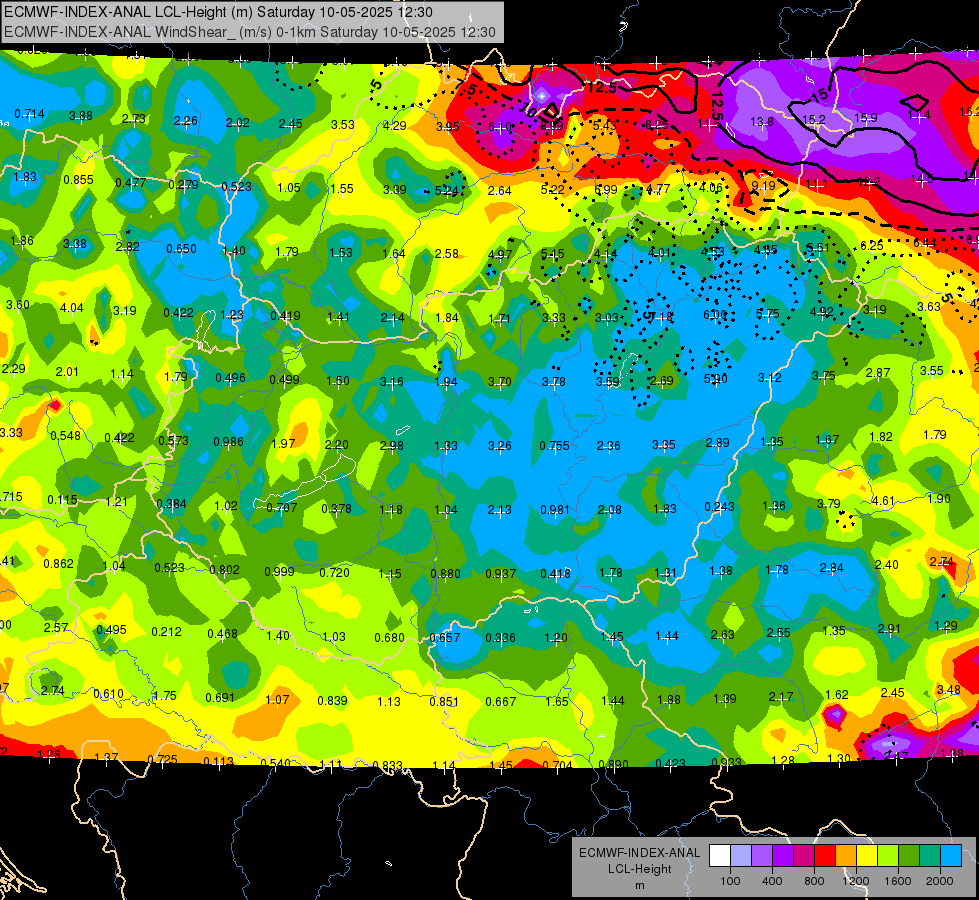
Task: Click wind shear value 4.61
Action: click(883, 501)
